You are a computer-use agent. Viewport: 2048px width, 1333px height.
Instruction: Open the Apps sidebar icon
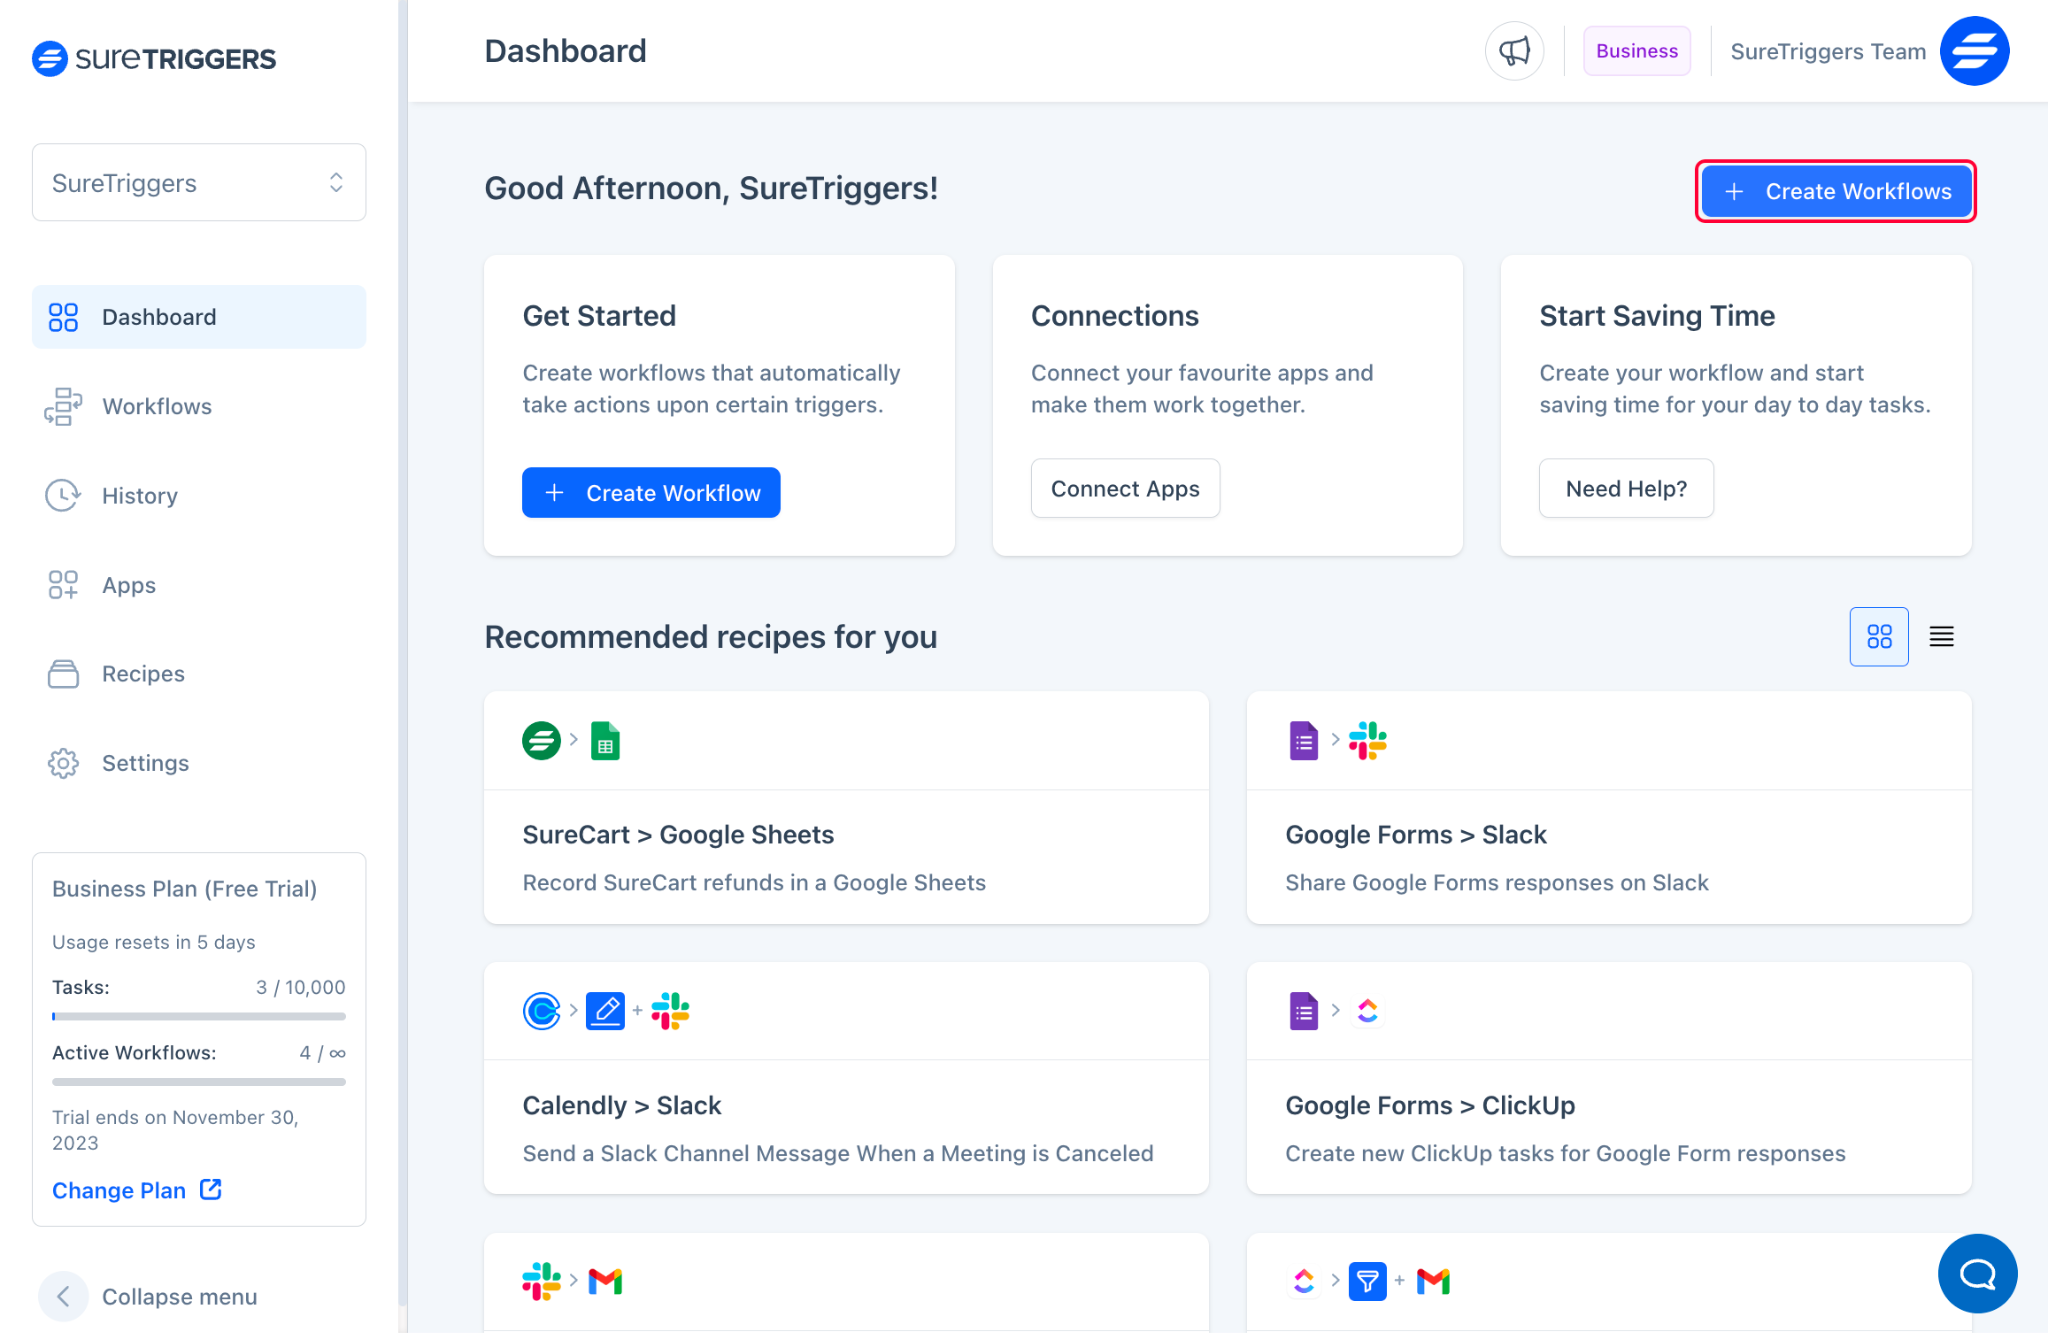coord(60,584)
